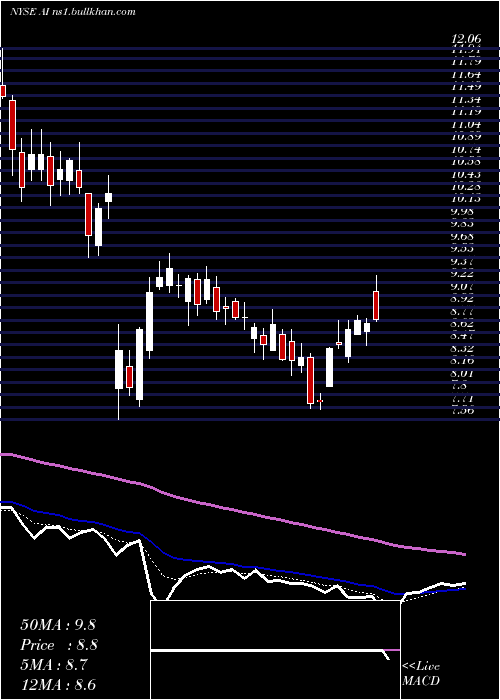Image resolution: width=500 pixels, height=700 pixels.
Task: Click the Live MACD inset panel
Action: 275,650
